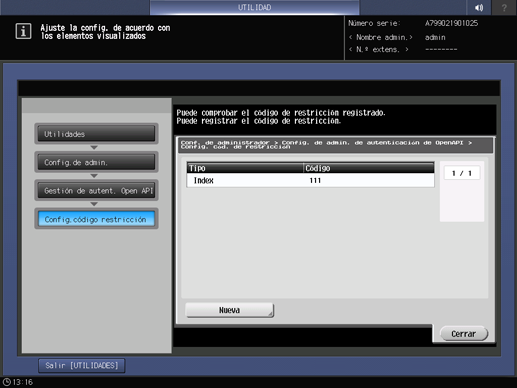Click the arrow below Config. de admin.
This screenshot has width=517, height=388.
(94, 176)
